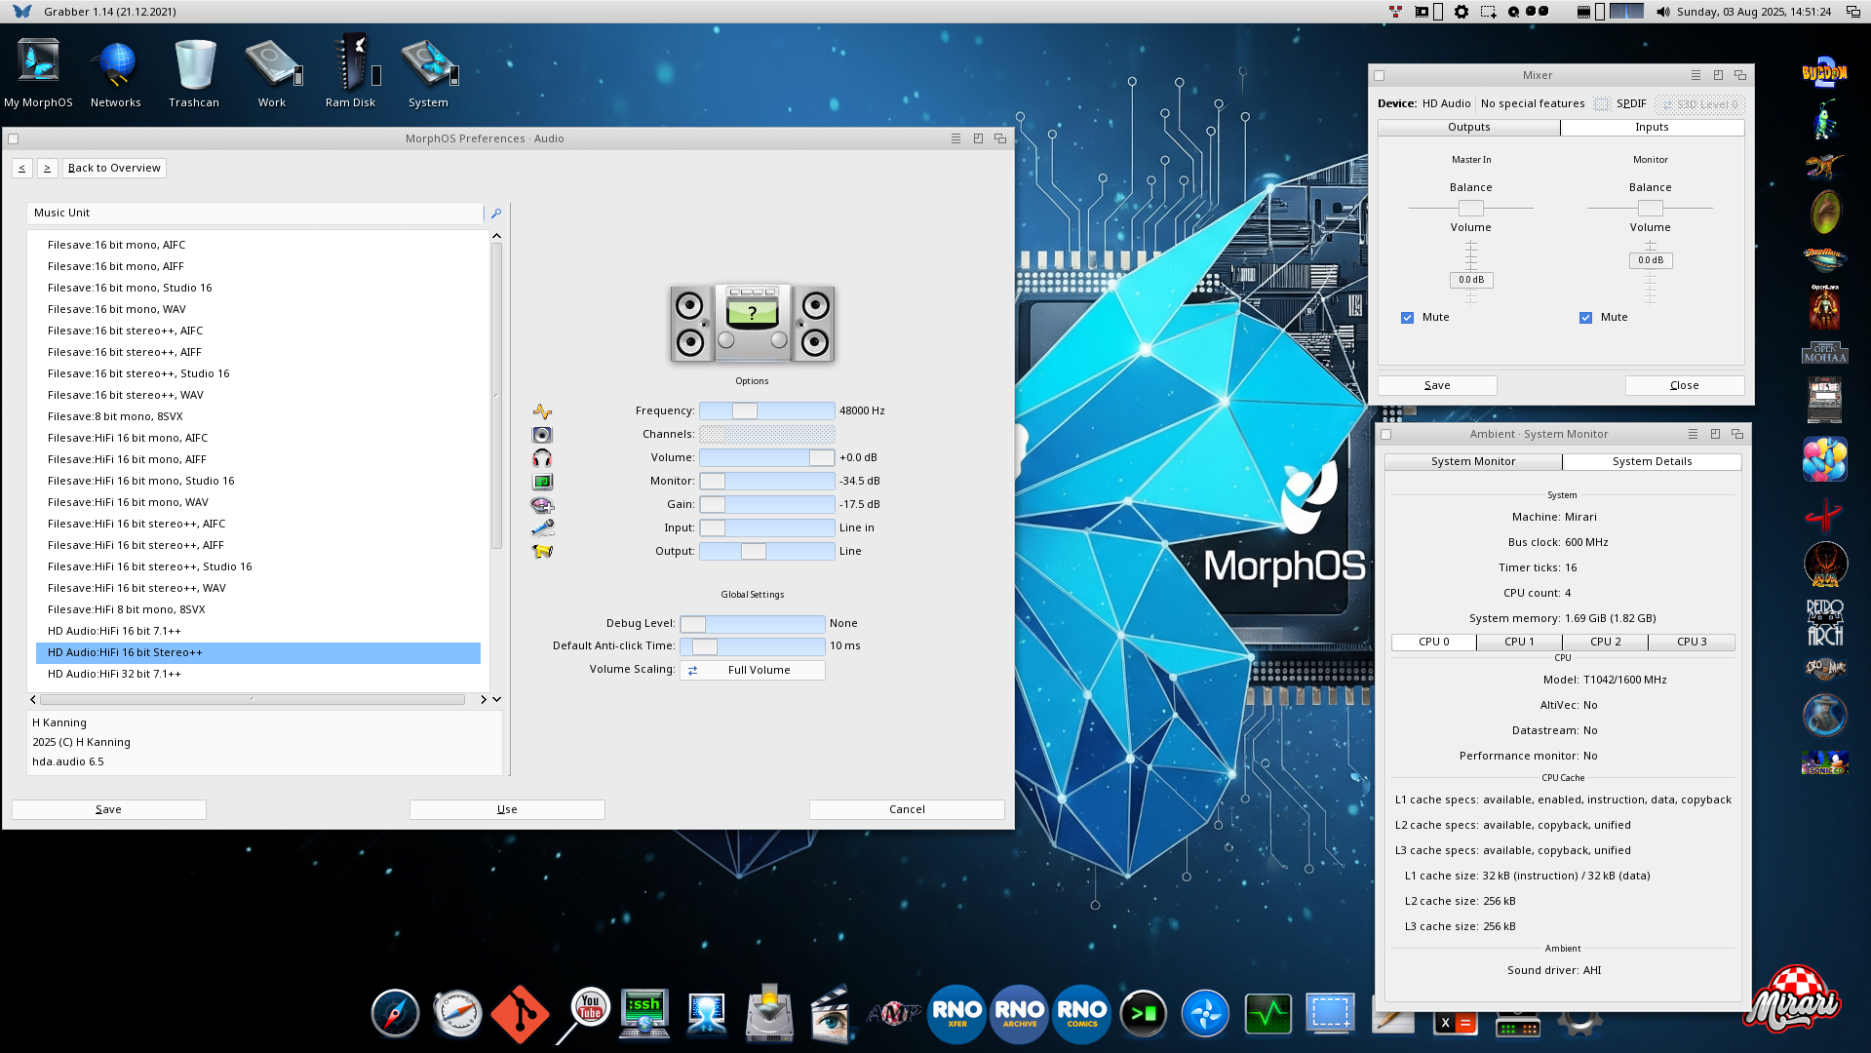Click the gear icon in the top bar

pyautogui.click(x=1461, y=12)
